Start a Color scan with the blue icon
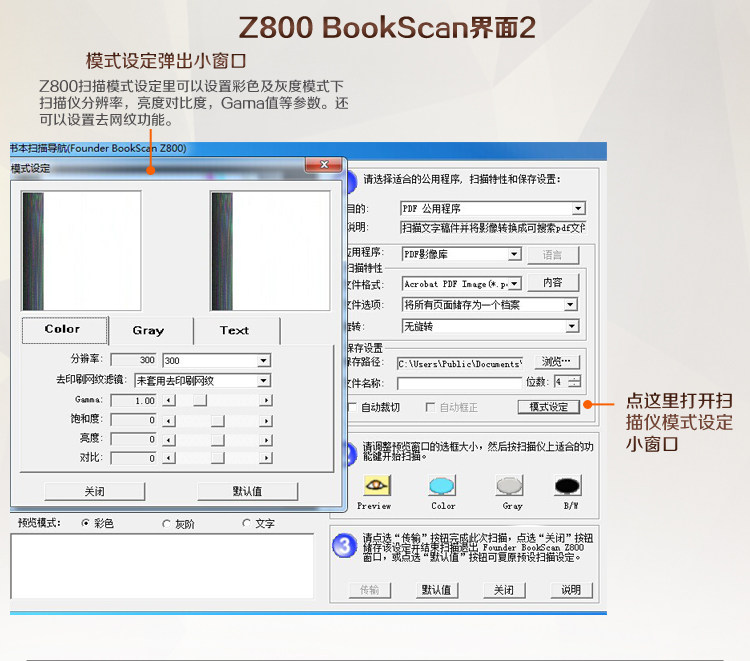This screenshot has height=661, width=750. point(442,485)
